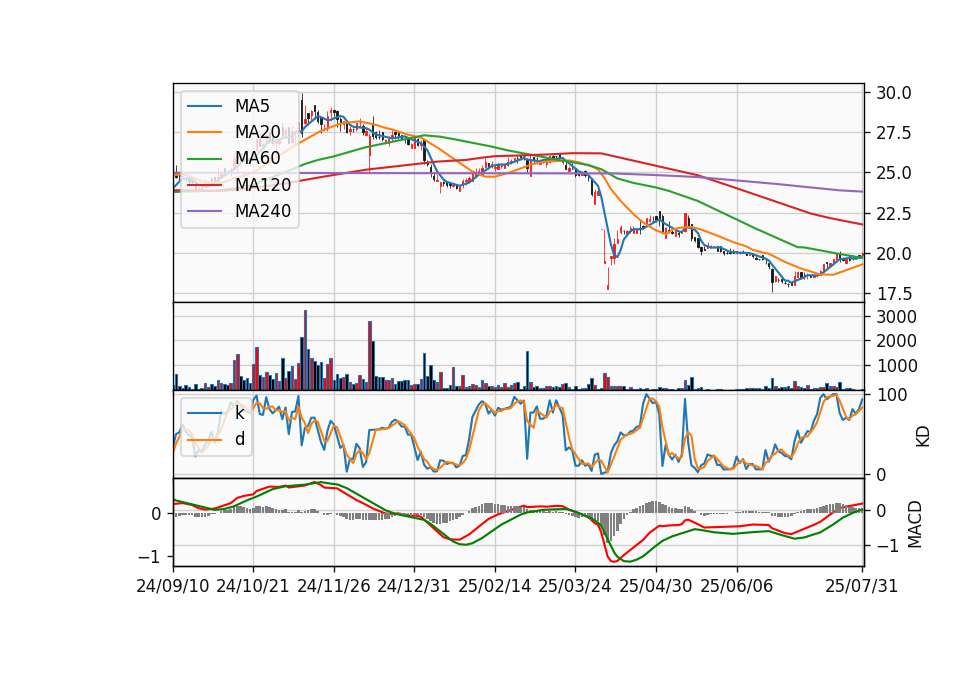Image resolution: width=960 pixels, height=690 pixels.
Task: Click the blue MA5 legend line sample
Action: coord(204,107)
